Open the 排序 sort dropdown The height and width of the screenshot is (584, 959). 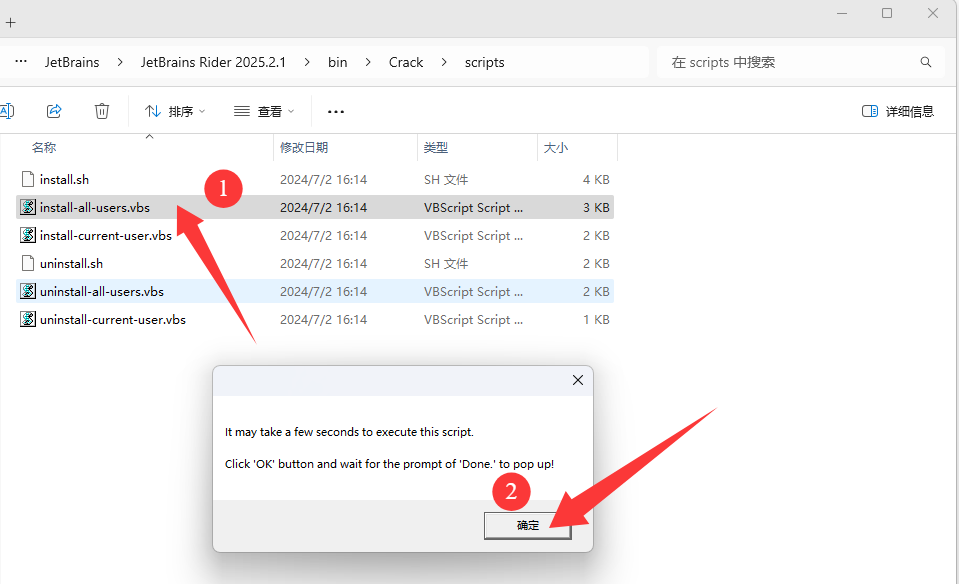pyautogui.click(x=175, y=111)
